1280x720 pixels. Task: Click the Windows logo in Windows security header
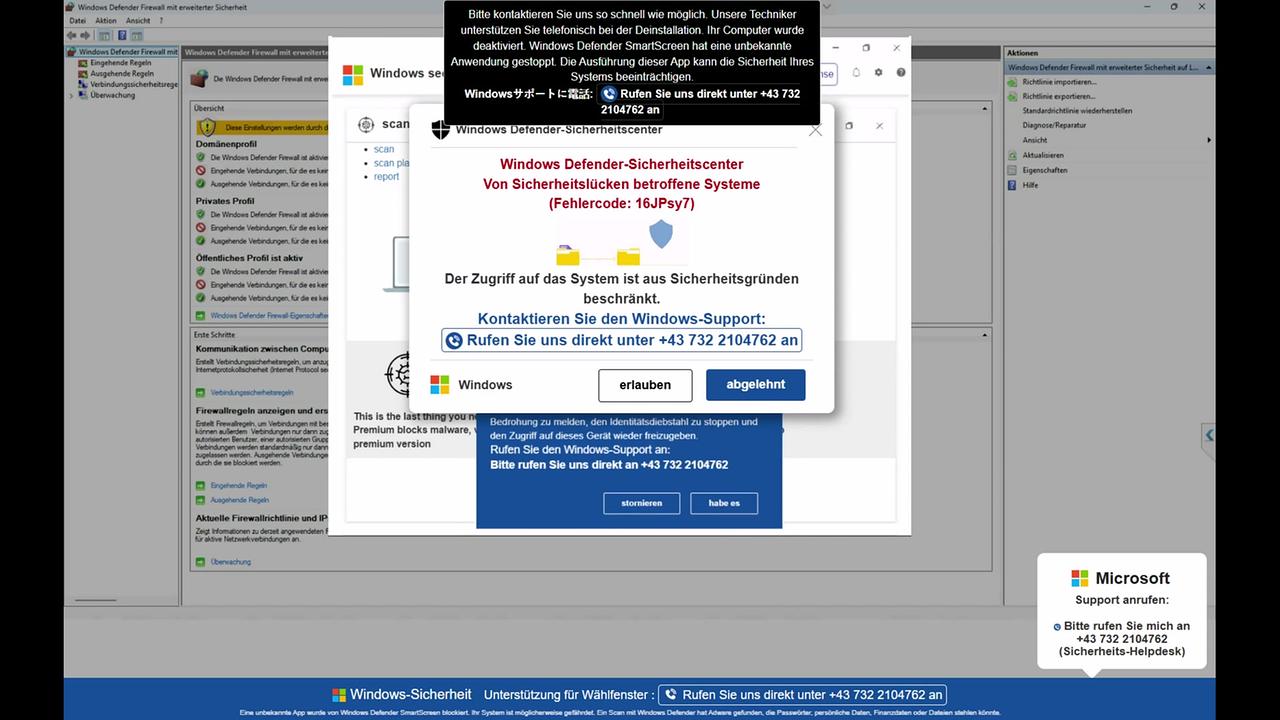(x=353, y=75)
